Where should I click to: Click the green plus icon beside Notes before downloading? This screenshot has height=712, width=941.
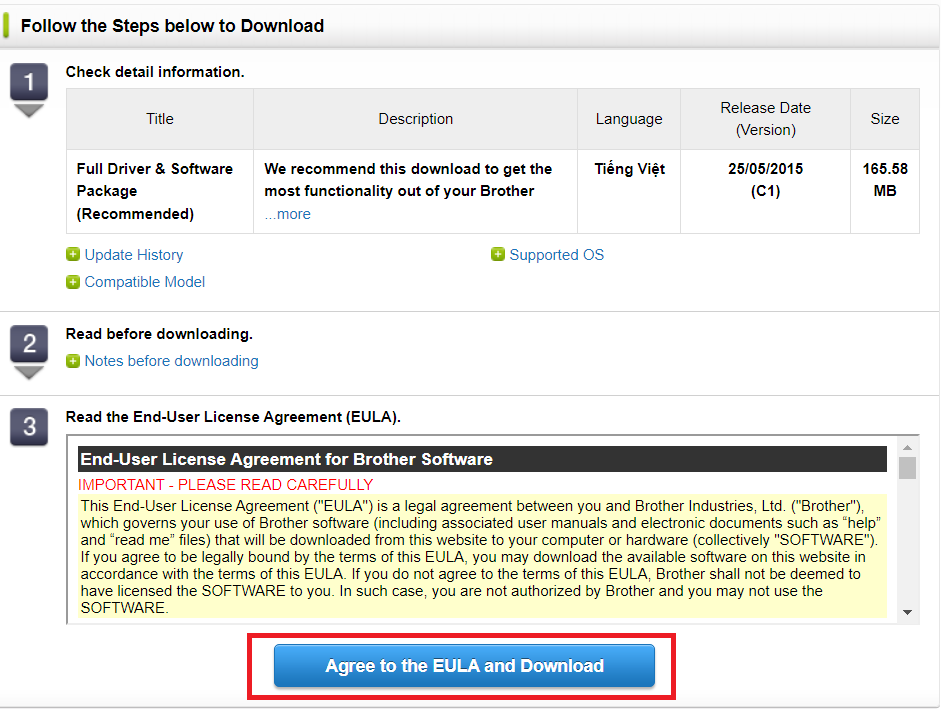[73, 361]
